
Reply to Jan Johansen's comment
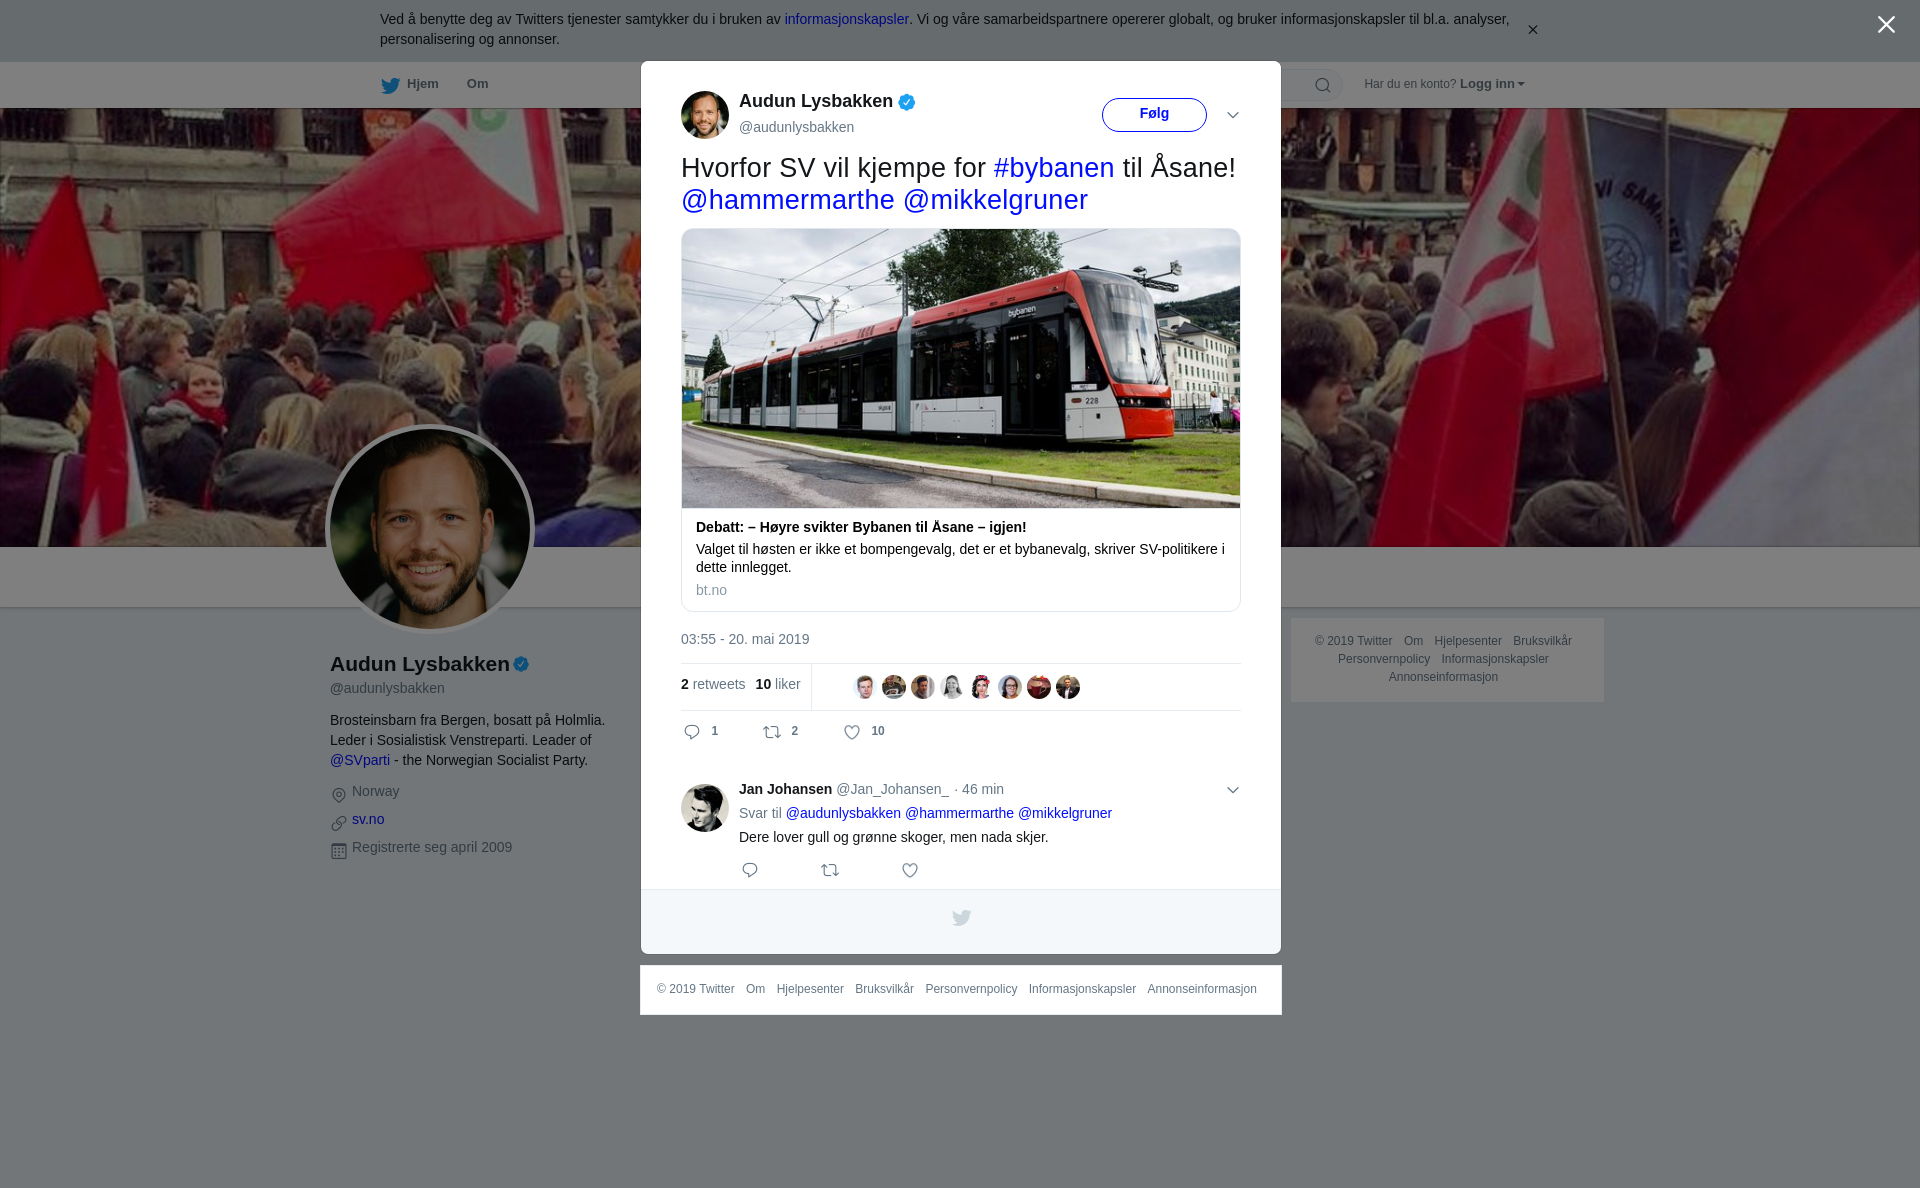coord(750,870)
